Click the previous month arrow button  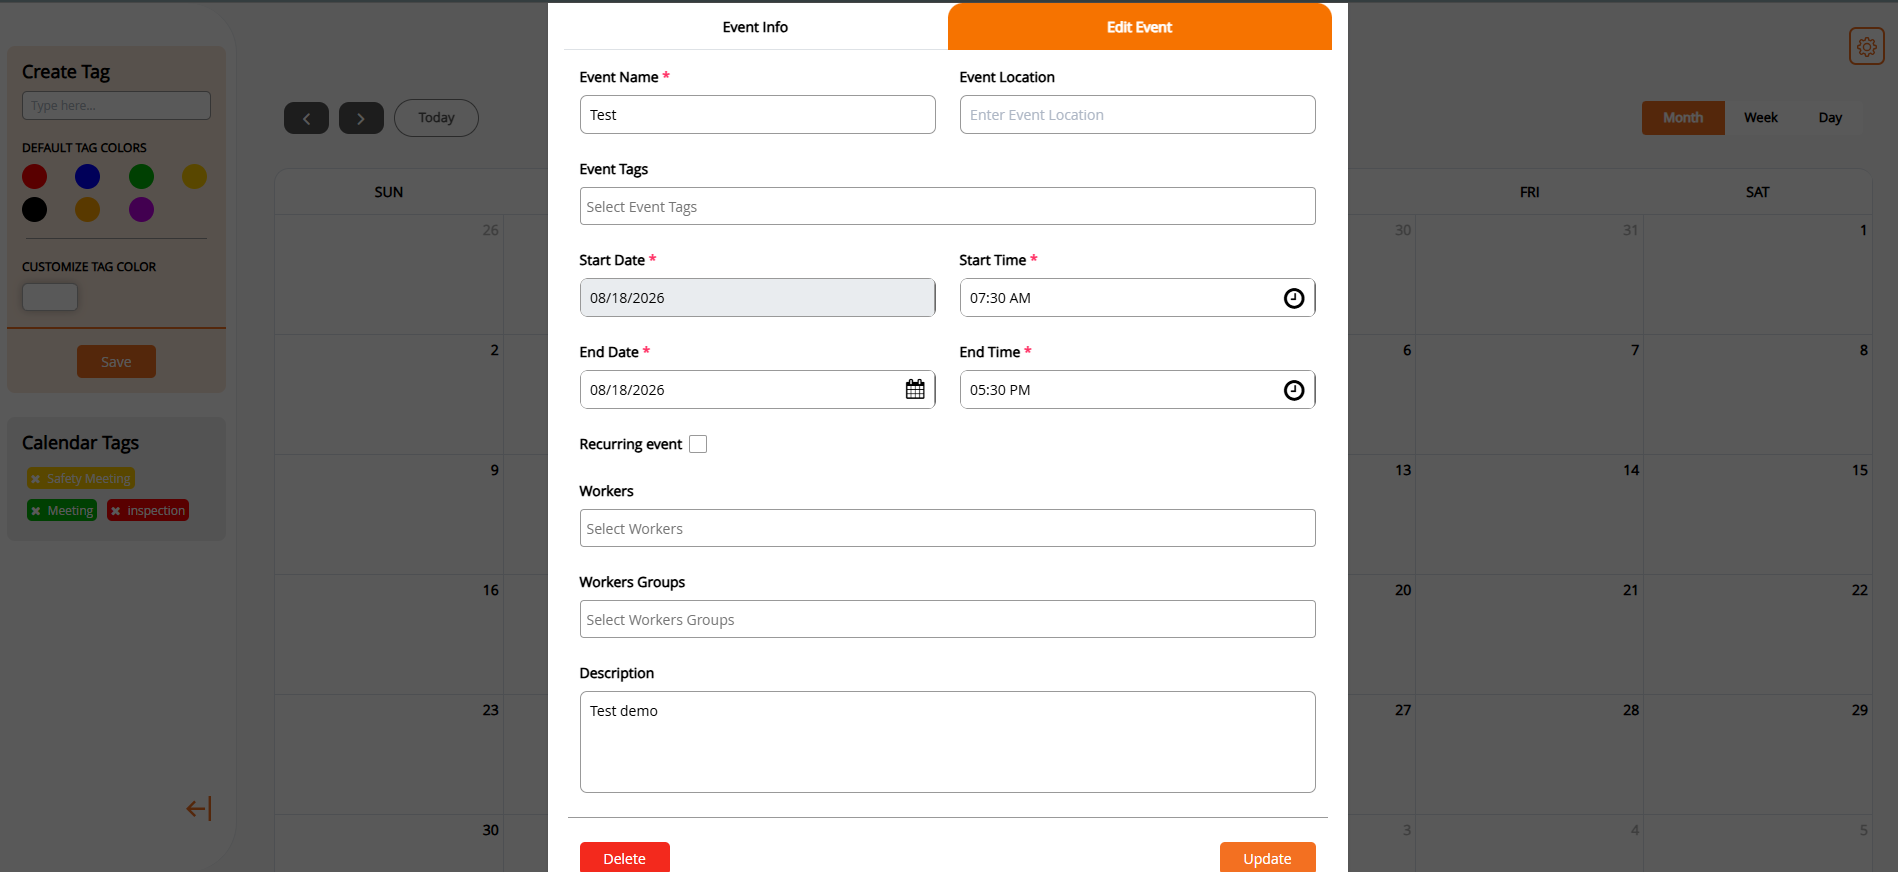click(306, 118)
